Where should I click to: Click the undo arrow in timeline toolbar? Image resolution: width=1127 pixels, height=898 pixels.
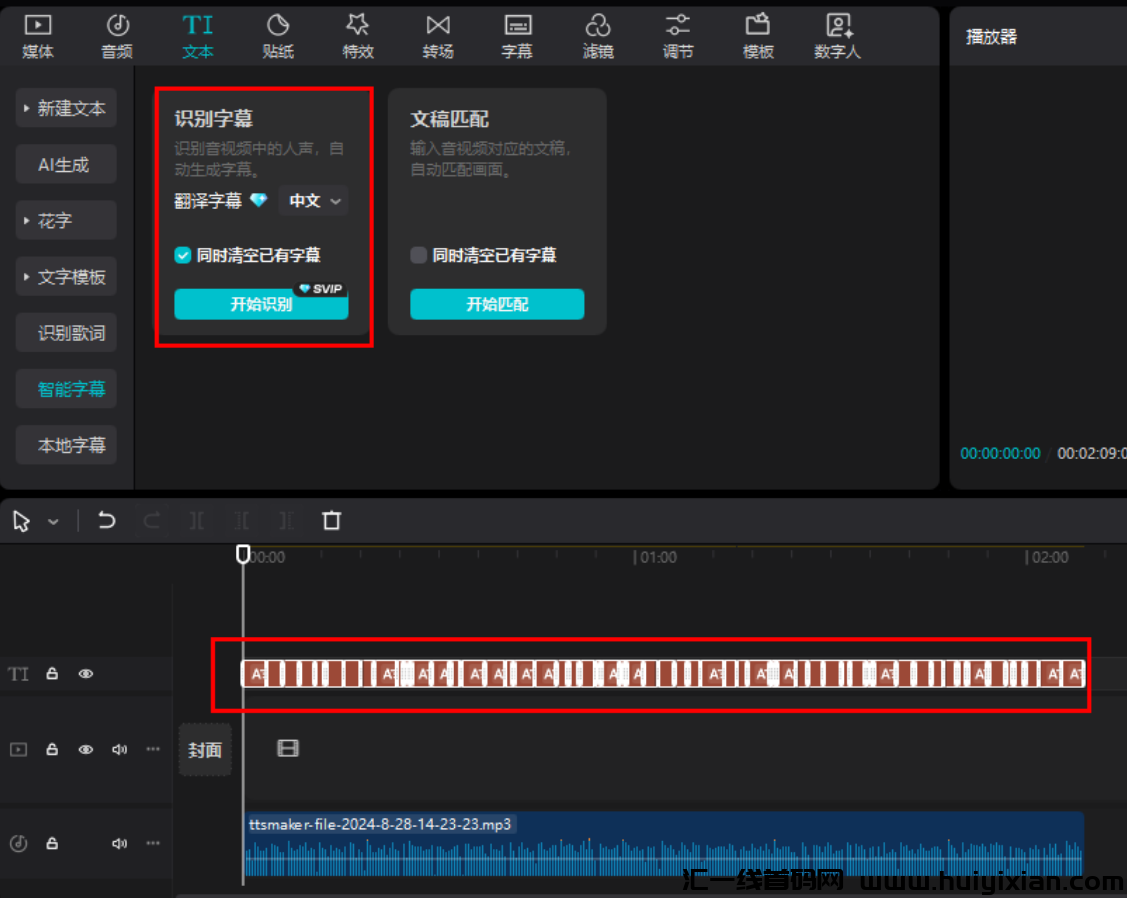tap(107, 520)
